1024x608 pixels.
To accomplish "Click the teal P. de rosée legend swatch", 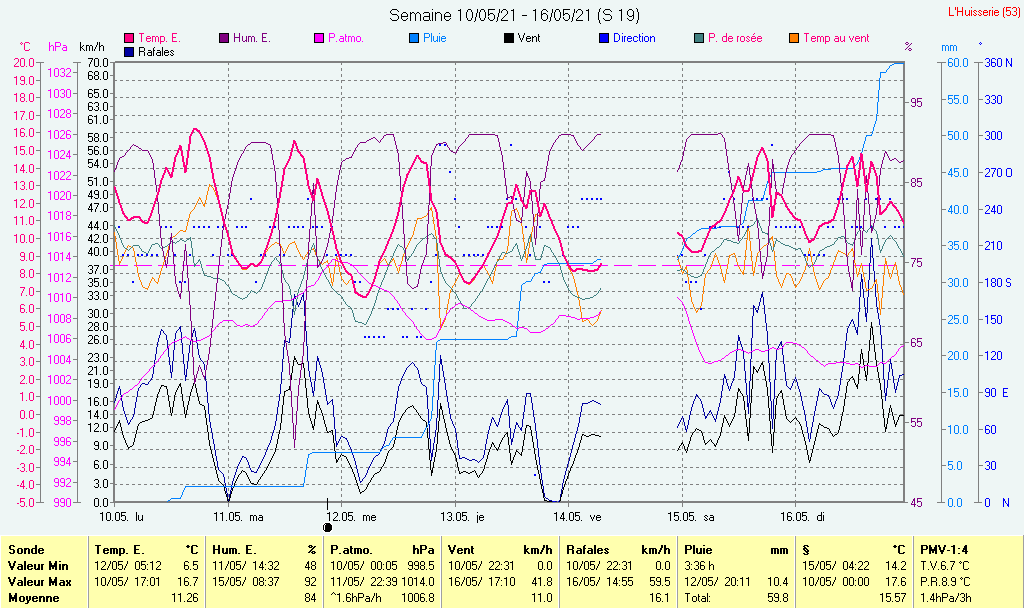I will coord(699,39).
